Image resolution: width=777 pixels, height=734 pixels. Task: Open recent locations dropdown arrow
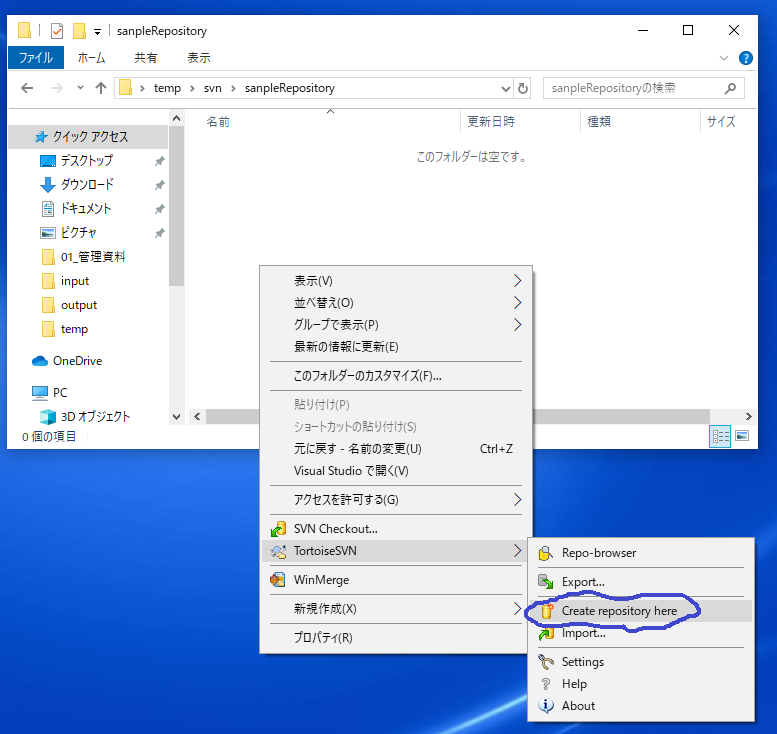coord(80,88)
